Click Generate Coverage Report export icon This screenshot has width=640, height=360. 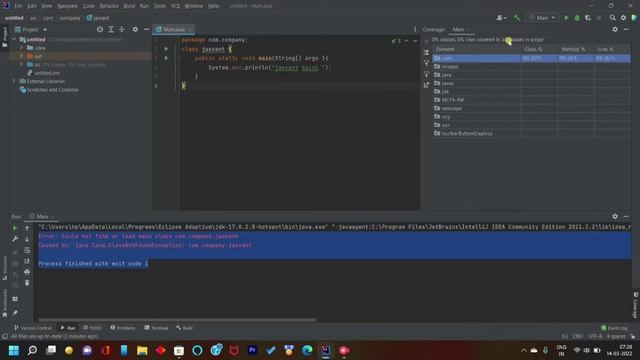tap(427, 85)
